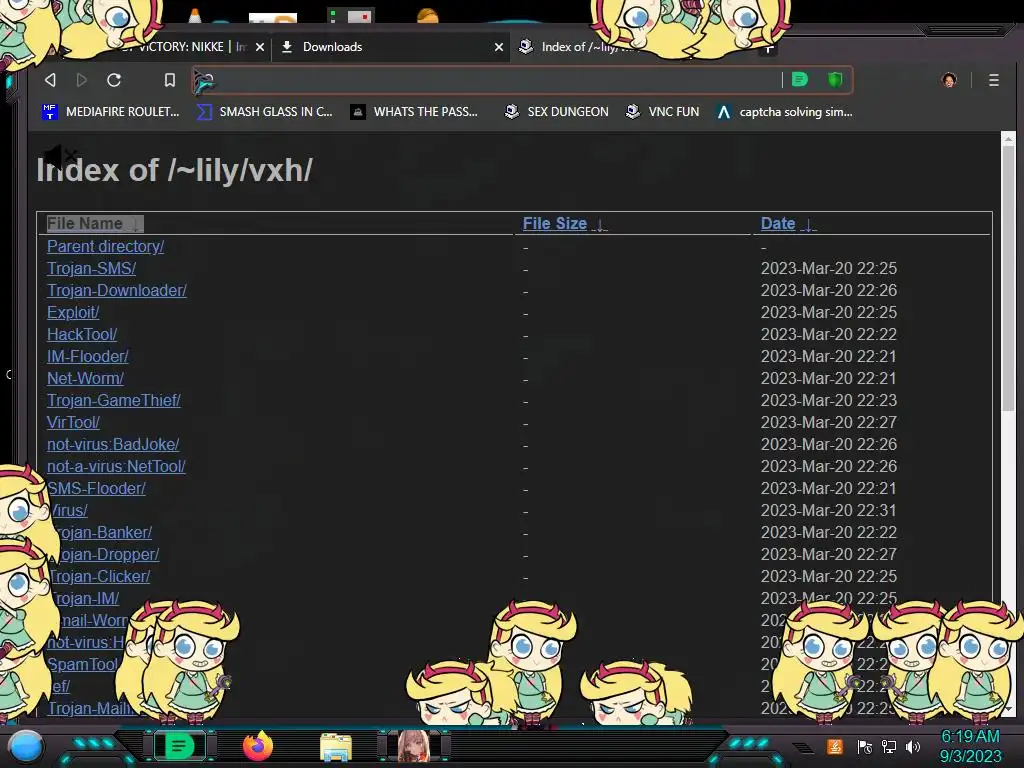Open the Action Center flag icon
This screenshot has height=768, width=1024.
click(x=865, y=747)
